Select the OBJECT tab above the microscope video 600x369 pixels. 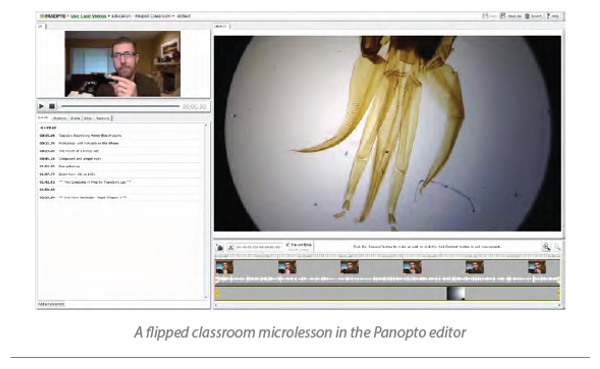pos(221,26)
